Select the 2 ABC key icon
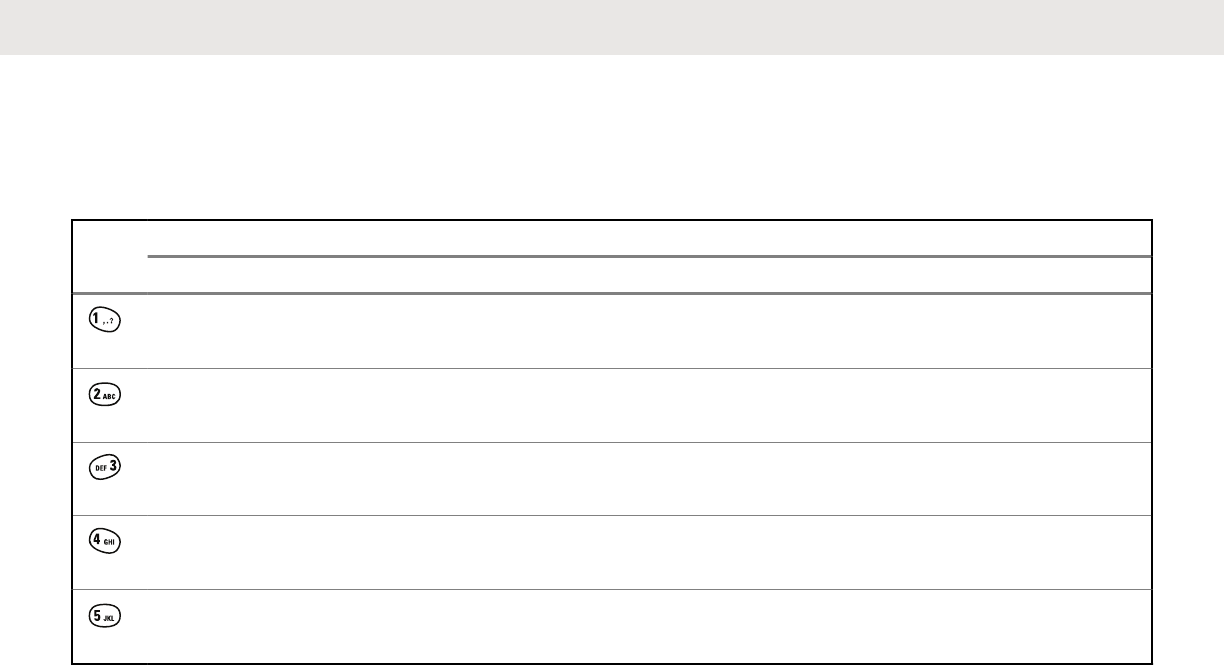This screenshot has height=665, width=1224. click(x=104, y=394)
